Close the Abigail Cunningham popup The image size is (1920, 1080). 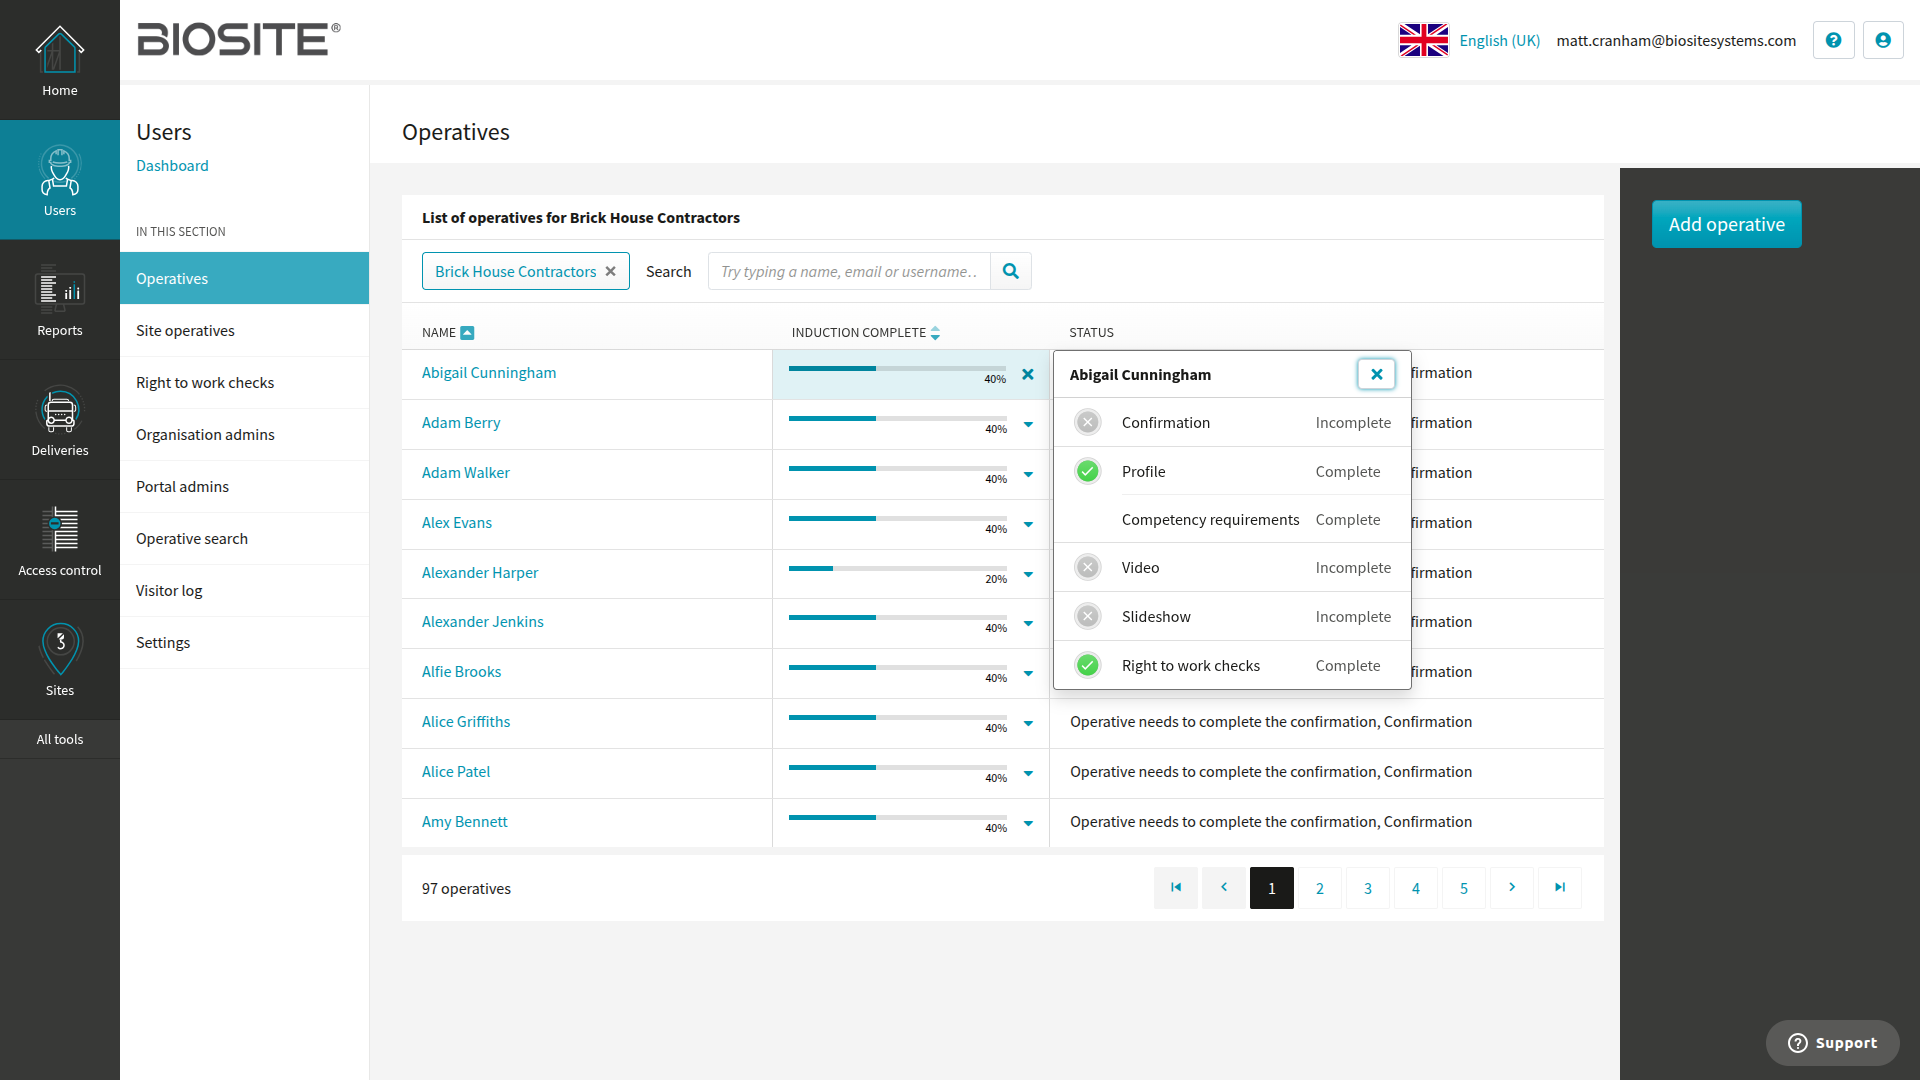[x=1377, y=374]
